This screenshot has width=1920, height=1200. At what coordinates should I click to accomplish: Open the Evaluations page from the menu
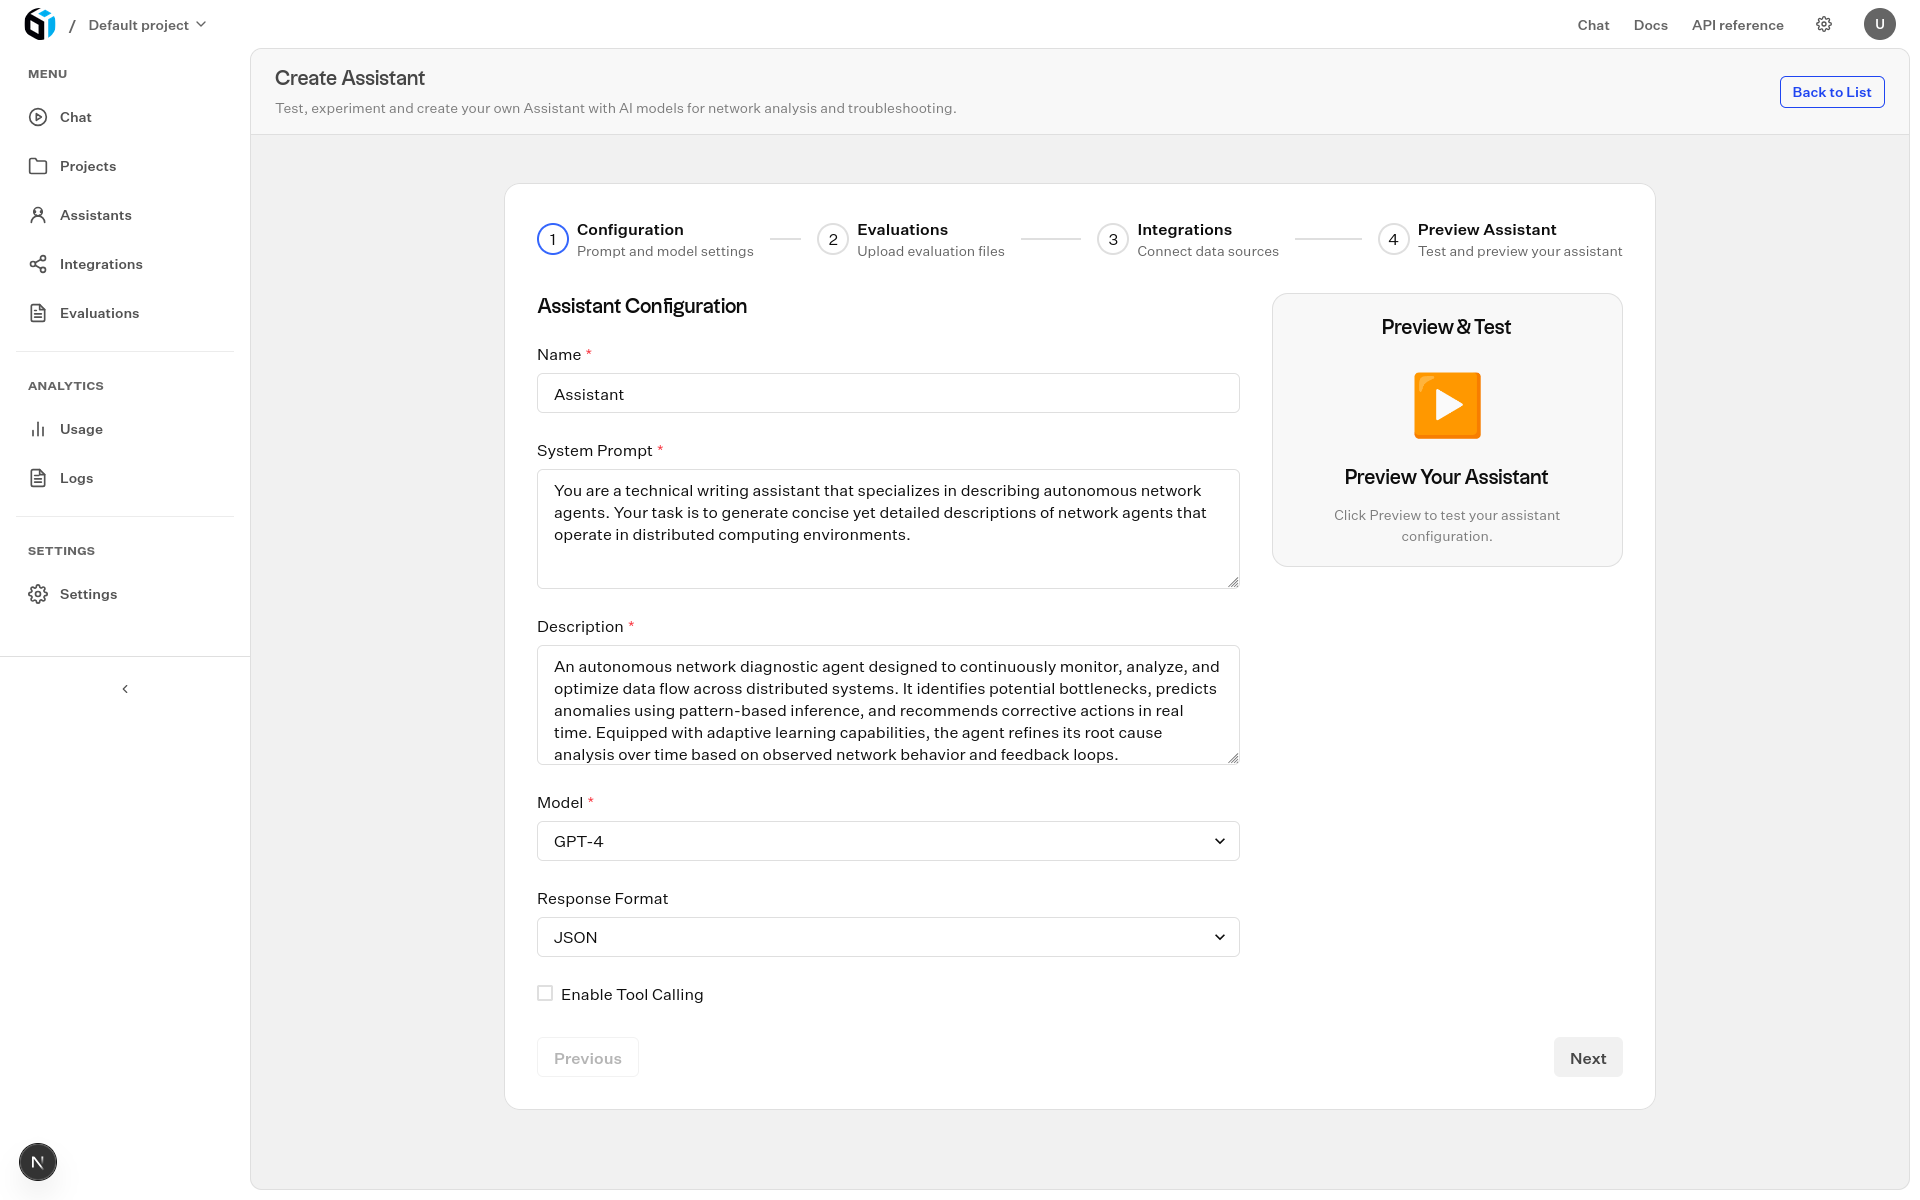tap(100, 313)
